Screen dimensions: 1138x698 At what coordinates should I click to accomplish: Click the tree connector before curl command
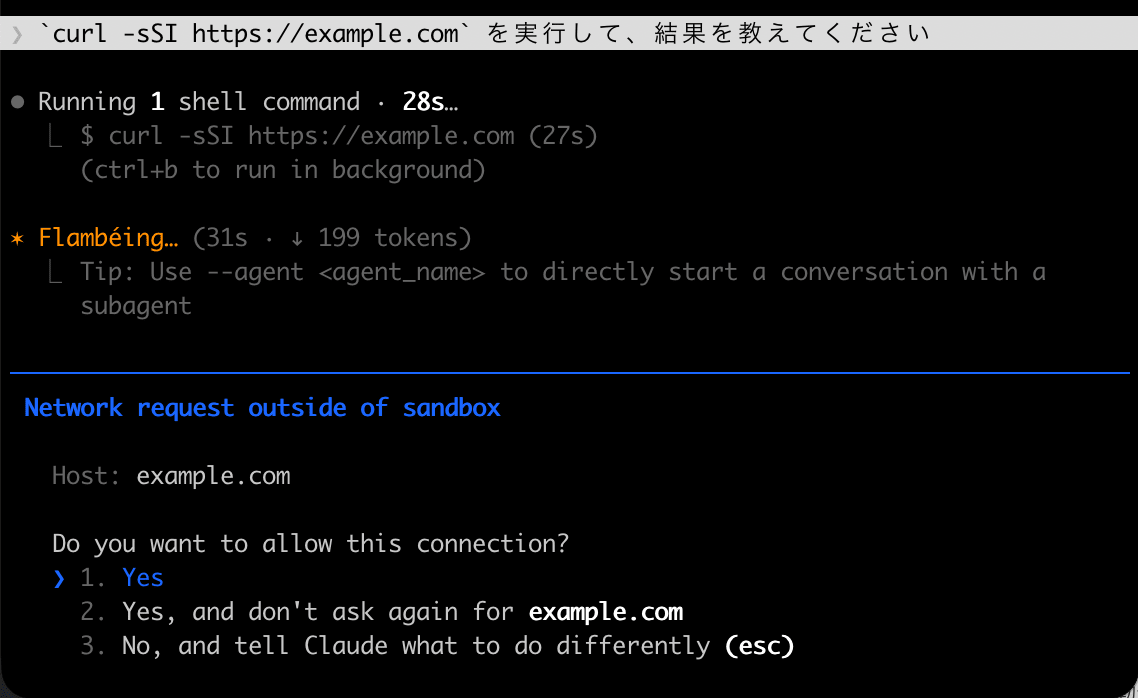(x=55, y=135)
